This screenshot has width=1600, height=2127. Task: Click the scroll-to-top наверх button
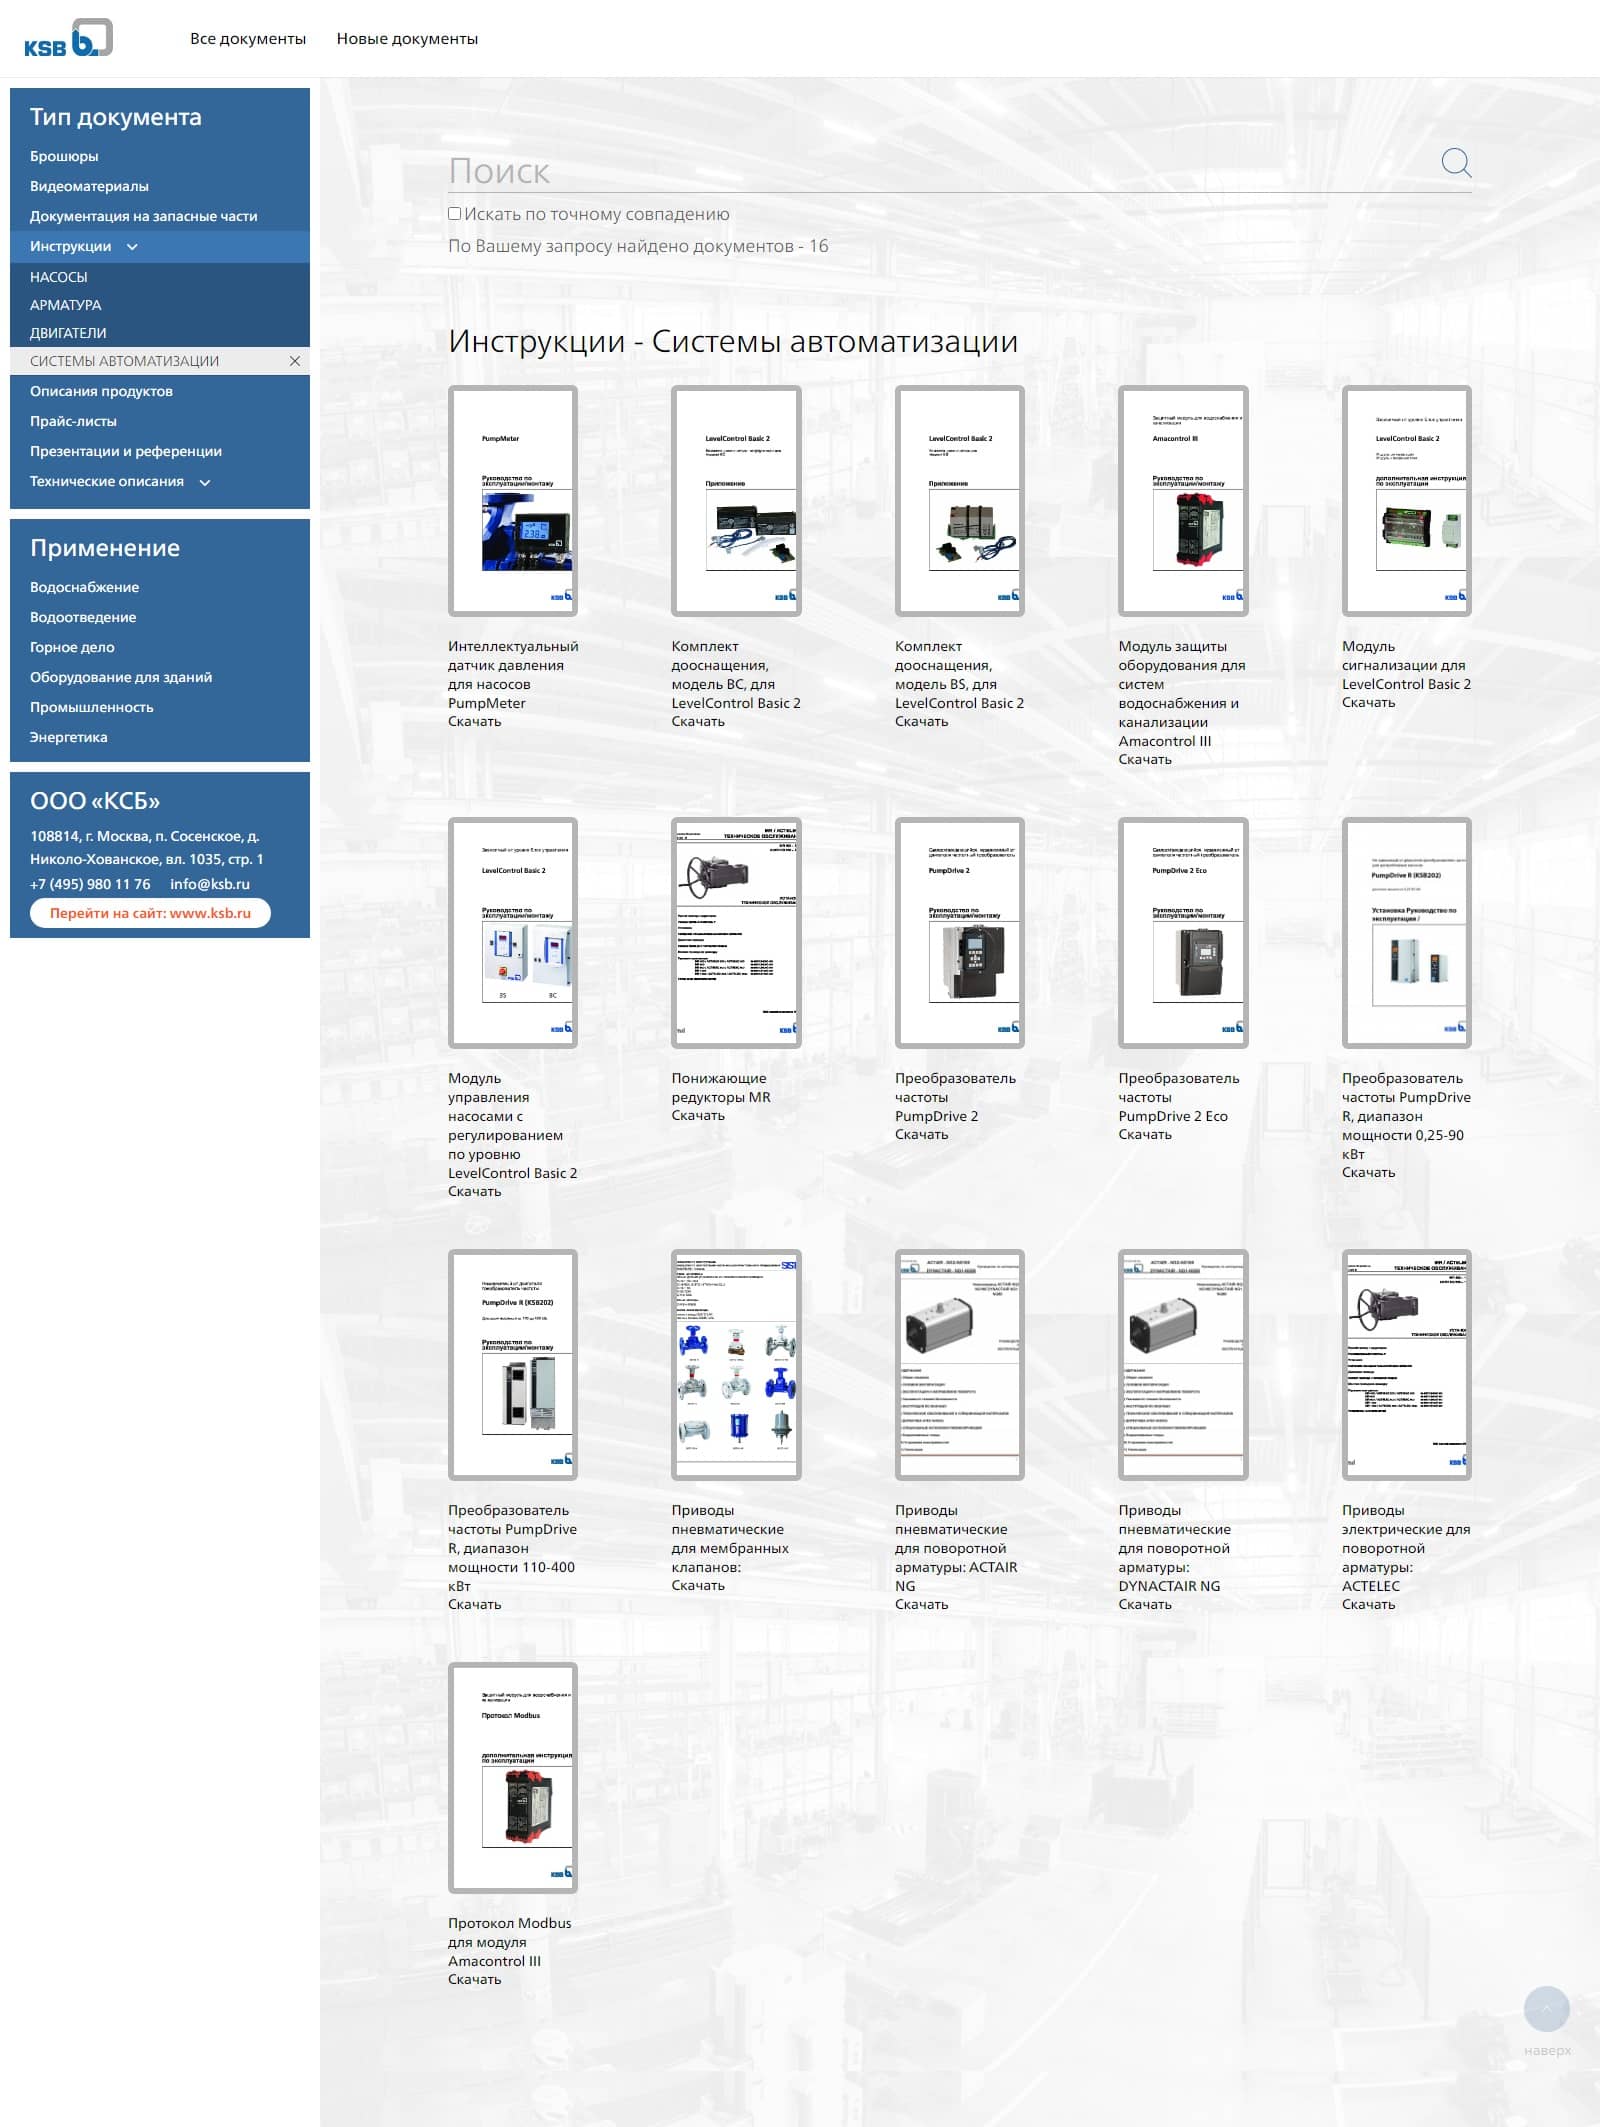click(1546, 2009)
